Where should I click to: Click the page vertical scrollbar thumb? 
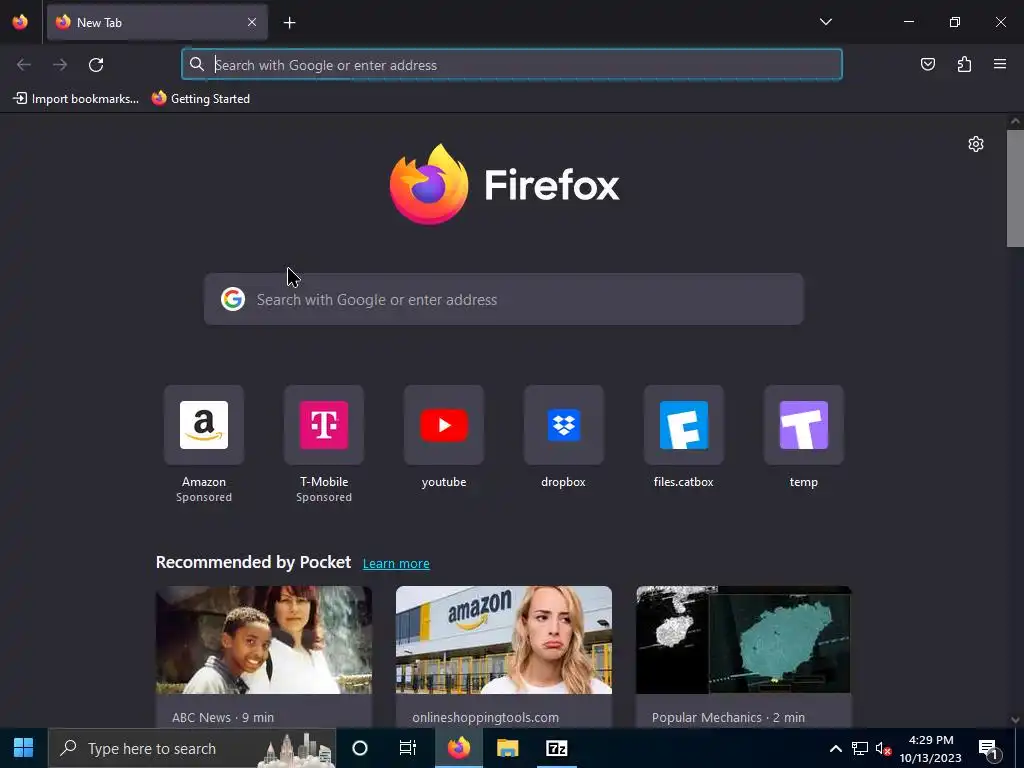[1015, 188]
